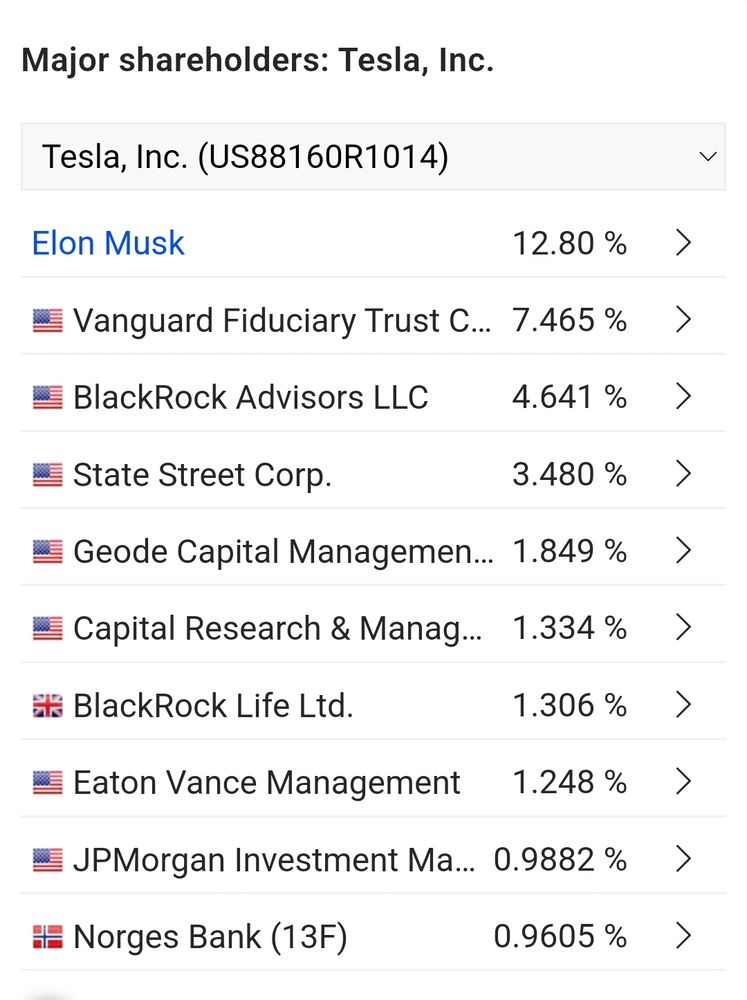This screenshot has height=1000, width=747.
Task: Open State Street Corp. details chevron
Action: pyautogui.click(x=683, y=474)
